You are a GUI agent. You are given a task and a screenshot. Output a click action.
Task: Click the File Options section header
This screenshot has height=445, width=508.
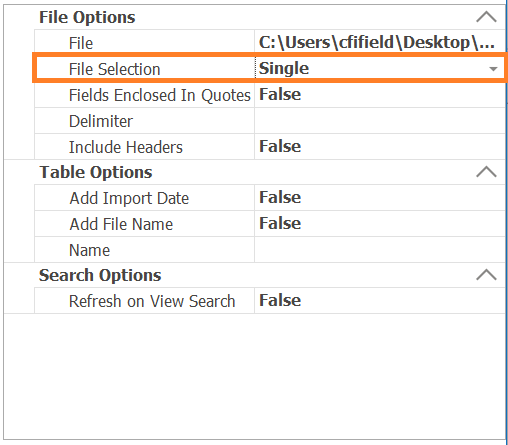tap(87, 17)
